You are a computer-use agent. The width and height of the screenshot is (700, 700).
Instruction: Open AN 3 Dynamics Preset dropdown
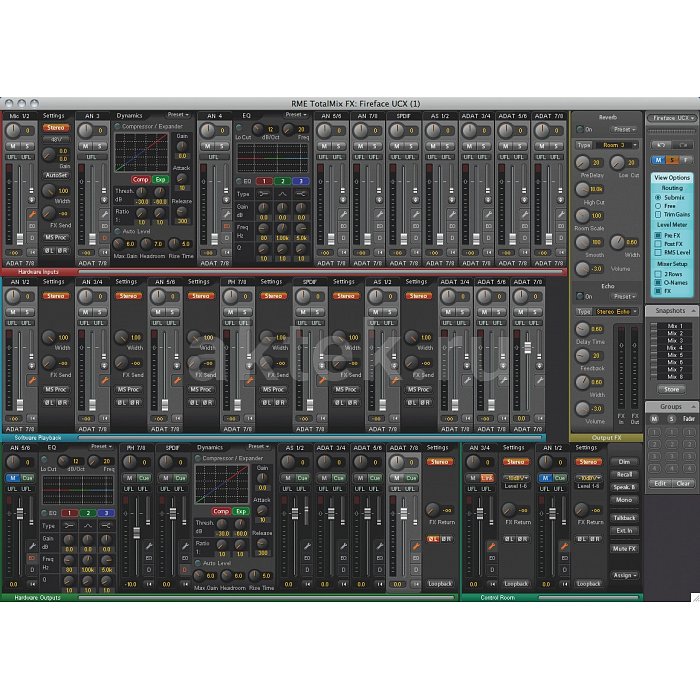[x=178, y=115]
